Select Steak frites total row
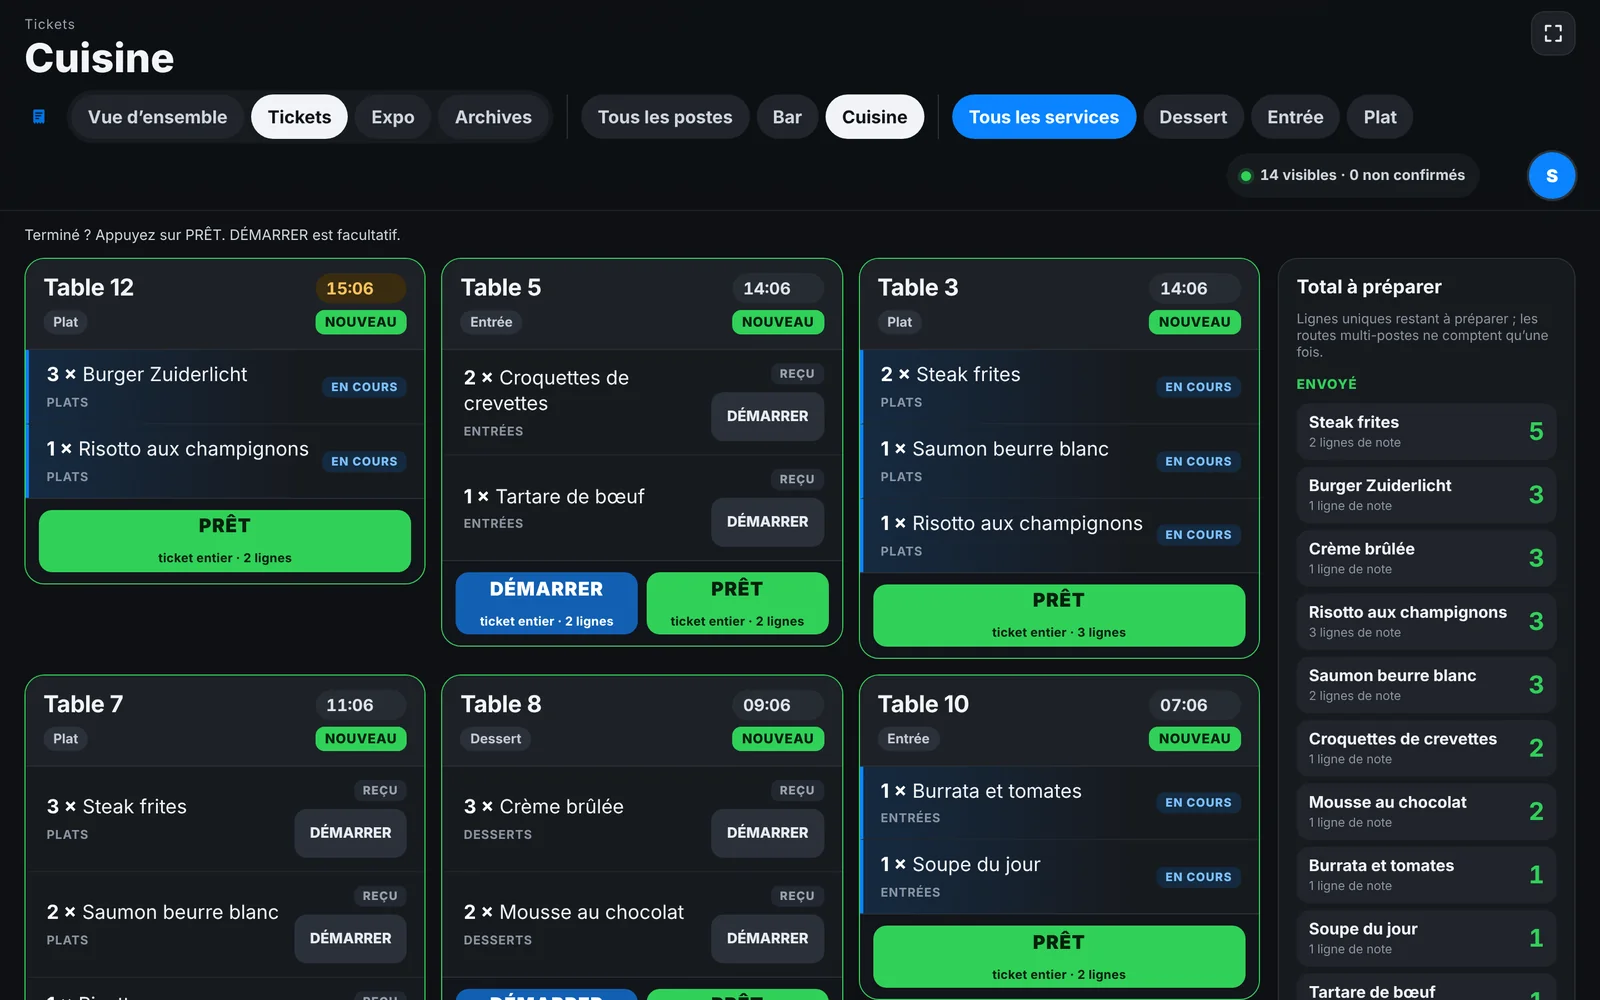Viewport: 1600px width, 1000px height. [x=1426, y=432]
